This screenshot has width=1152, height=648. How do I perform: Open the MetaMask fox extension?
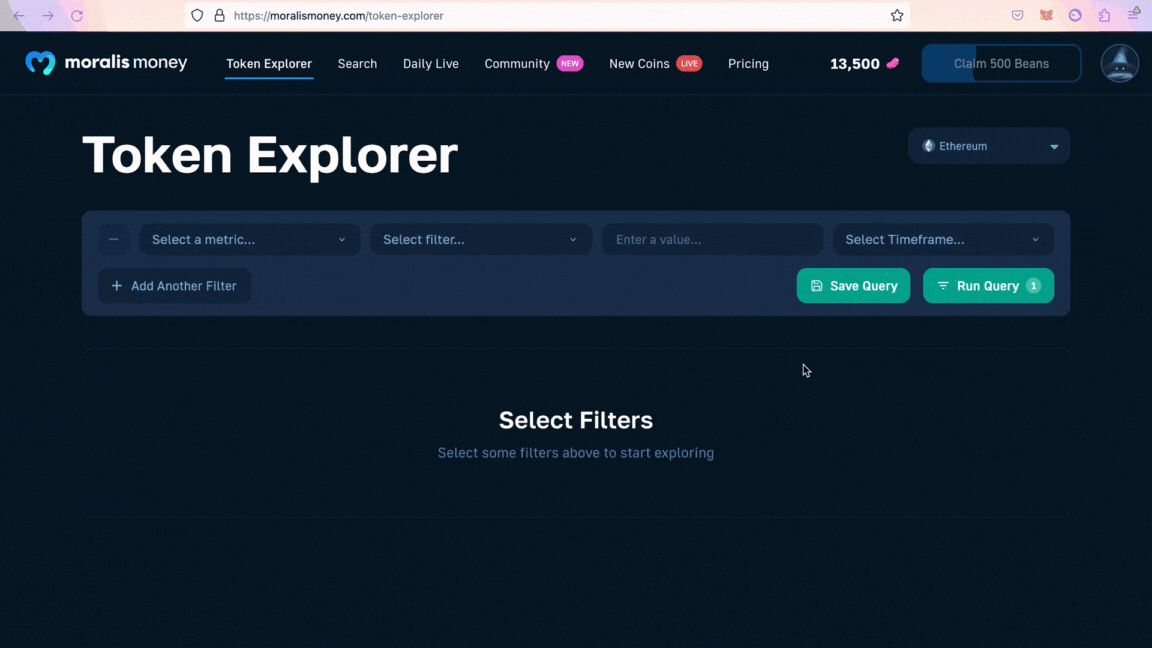(x=1046, y=15)
